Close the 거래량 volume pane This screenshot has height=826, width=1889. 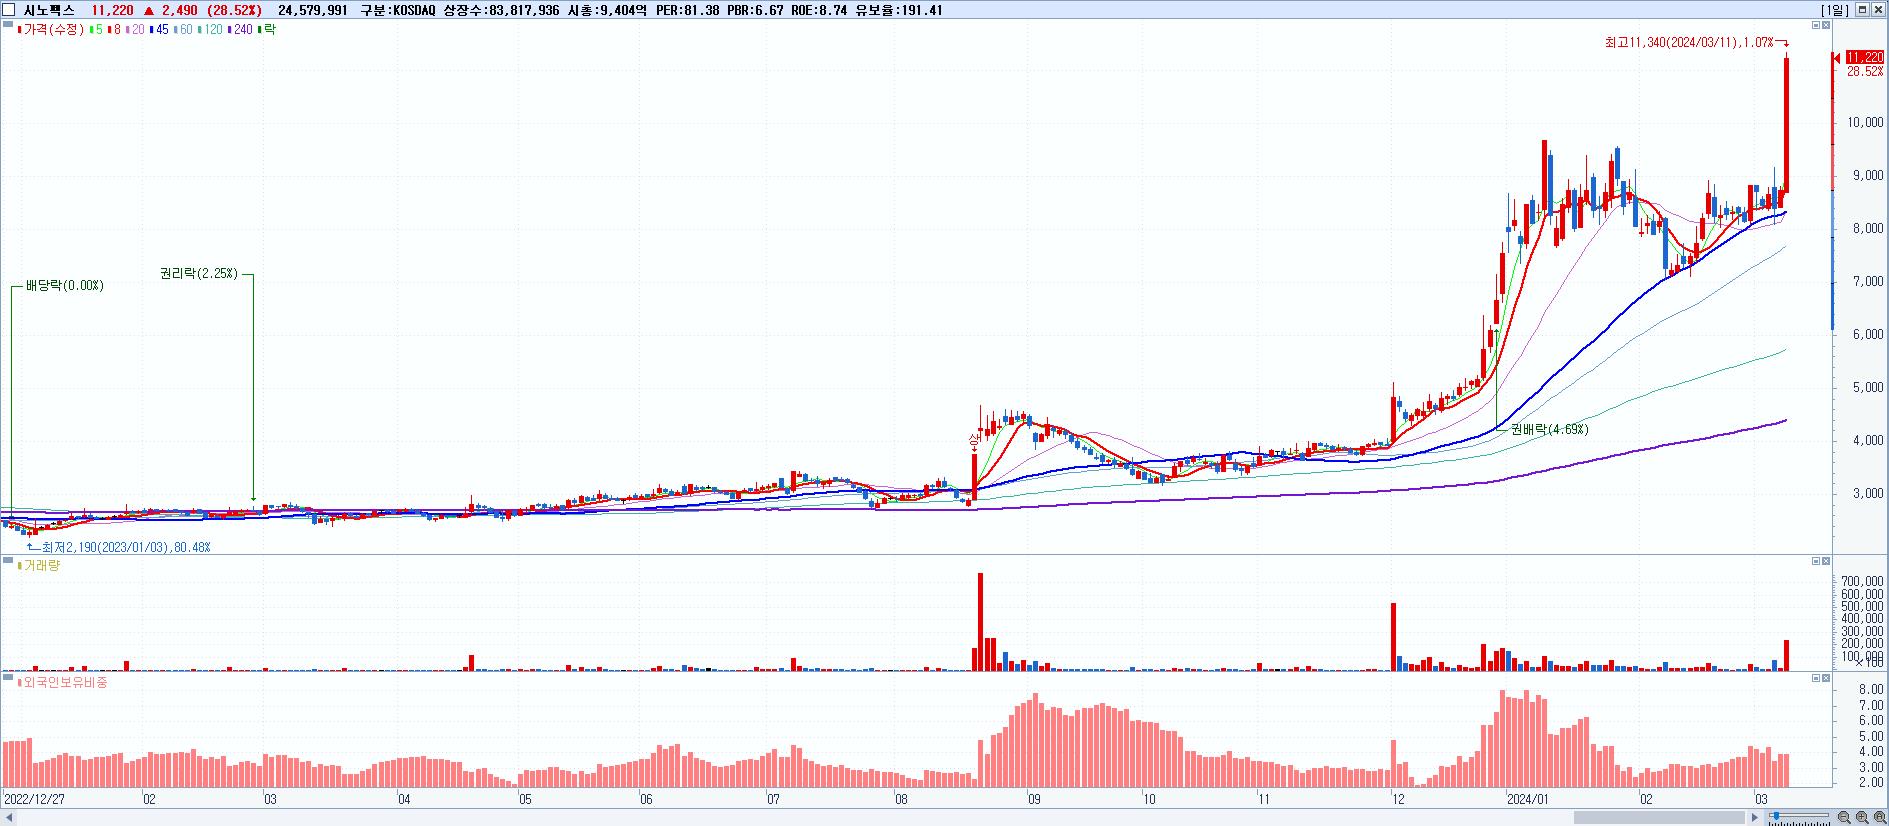1828,562
